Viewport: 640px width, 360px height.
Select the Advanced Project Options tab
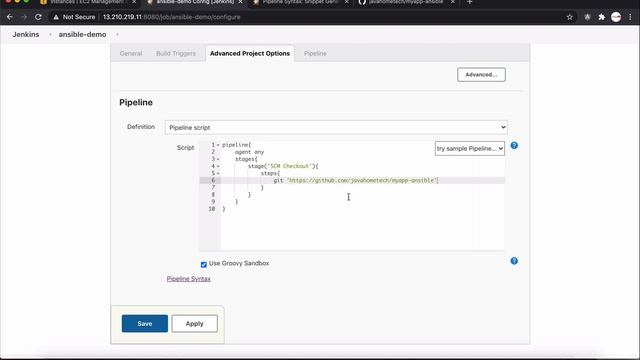click(x=250, y=53)
